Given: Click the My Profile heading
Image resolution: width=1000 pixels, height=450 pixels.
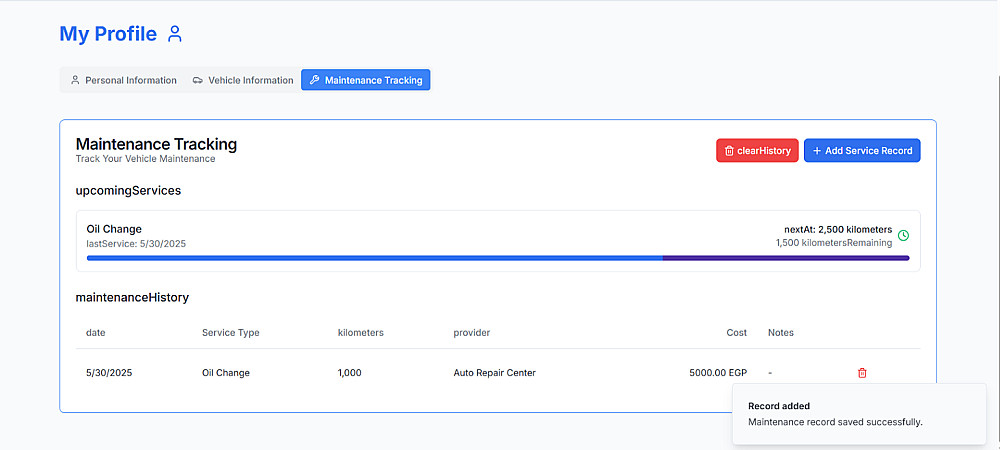Looking at the screenshot, I should (x=108, y=34).
